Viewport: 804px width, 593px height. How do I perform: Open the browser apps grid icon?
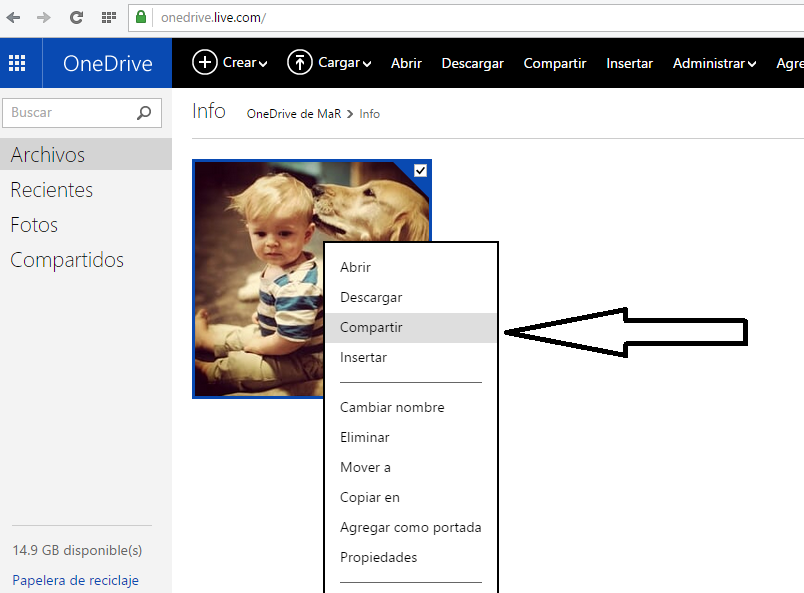pyautogui.click(x=108, y=17)
